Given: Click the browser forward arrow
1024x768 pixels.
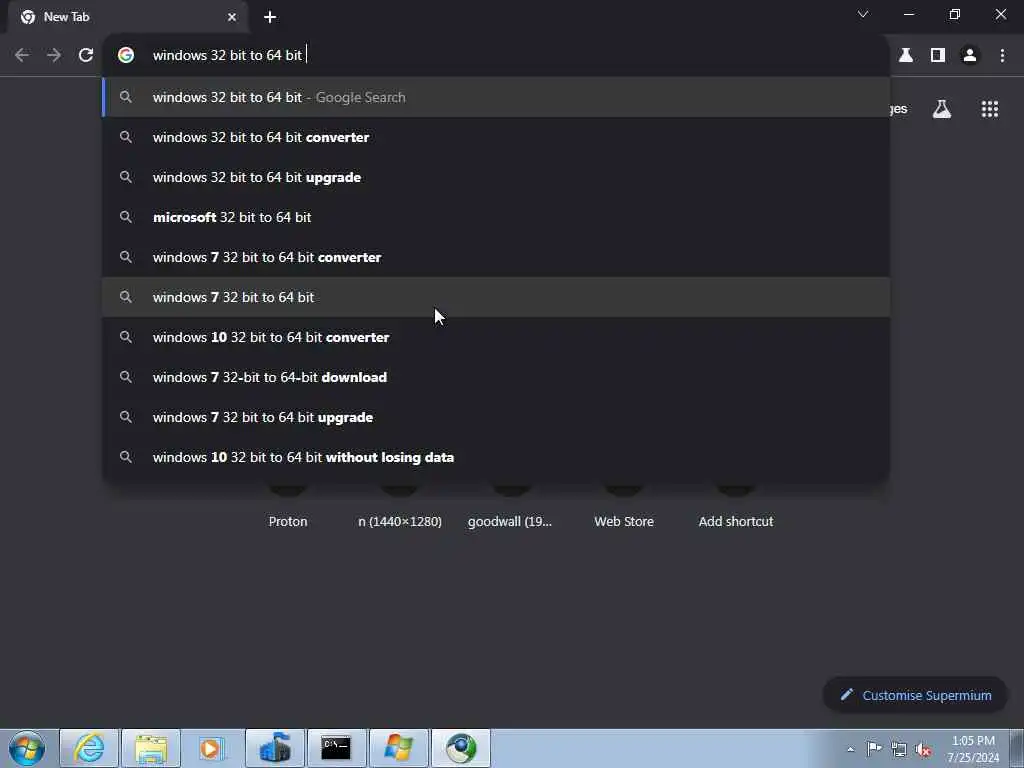Looking at the screenshot, I should pos(54,56).
